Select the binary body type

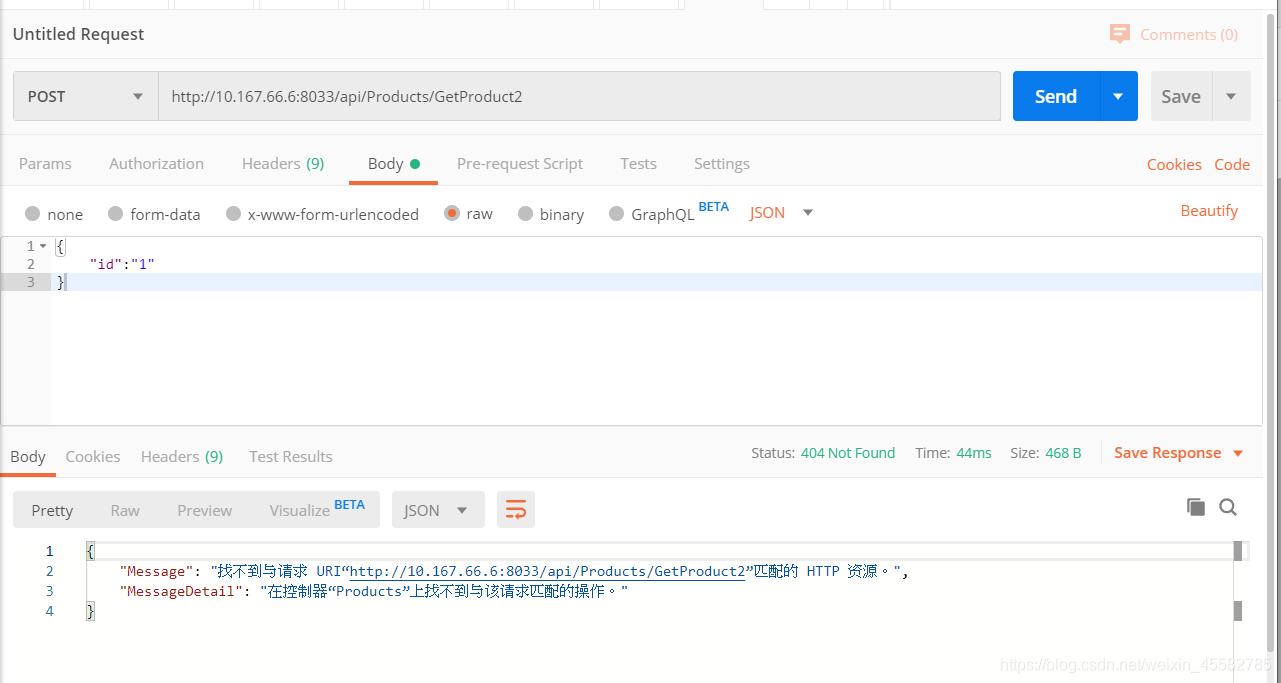[x=526, y=213]
